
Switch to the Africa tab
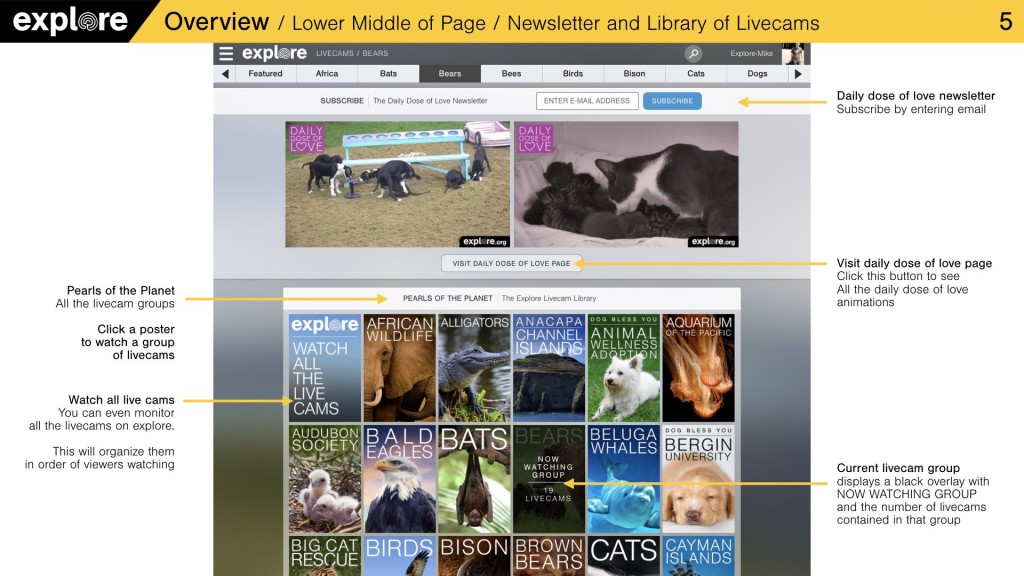(327, 74)
